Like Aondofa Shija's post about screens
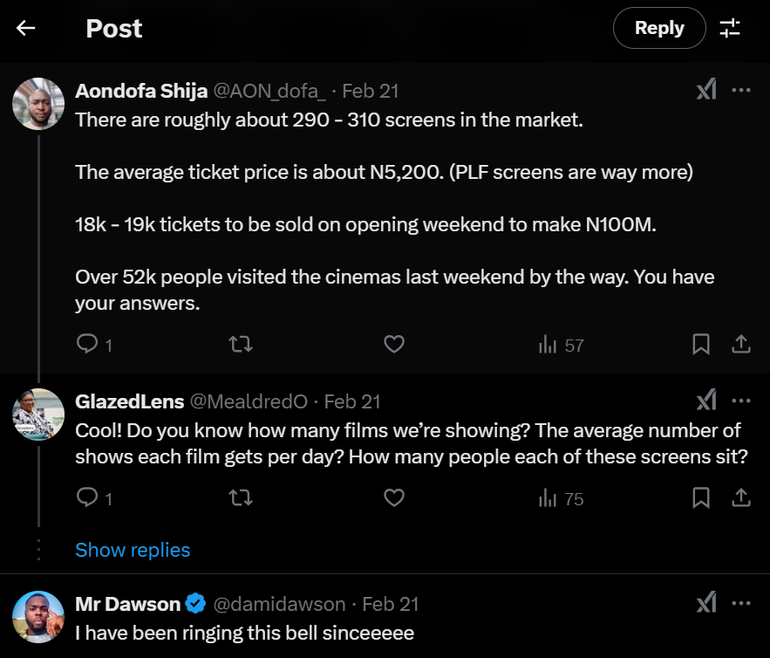 click(x=394, y=344)
